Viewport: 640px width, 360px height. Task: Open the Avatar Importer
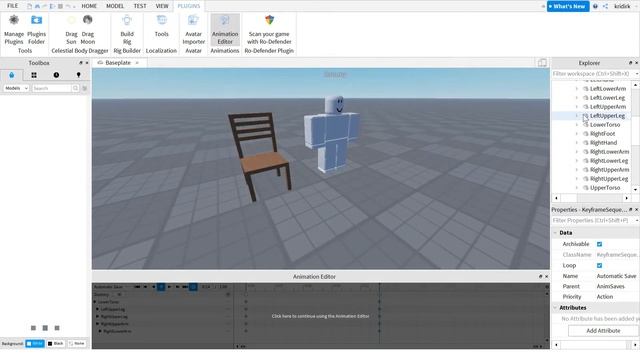pos(193,30)
